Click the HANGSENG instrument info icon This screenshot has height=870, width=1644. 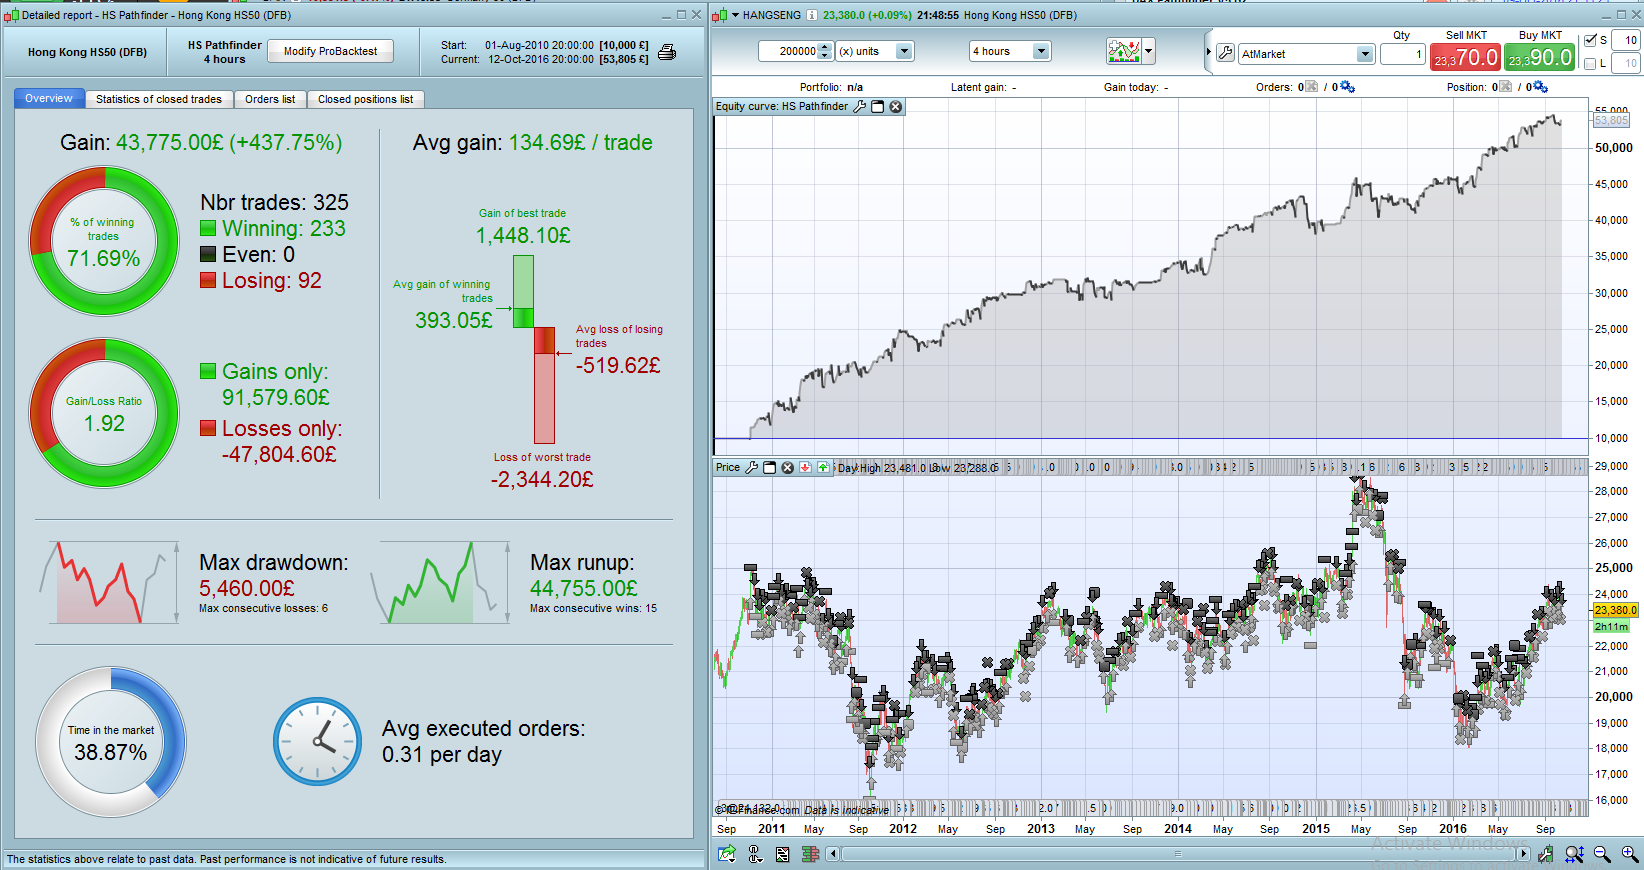pyautogui.click(x=812, y=15)
